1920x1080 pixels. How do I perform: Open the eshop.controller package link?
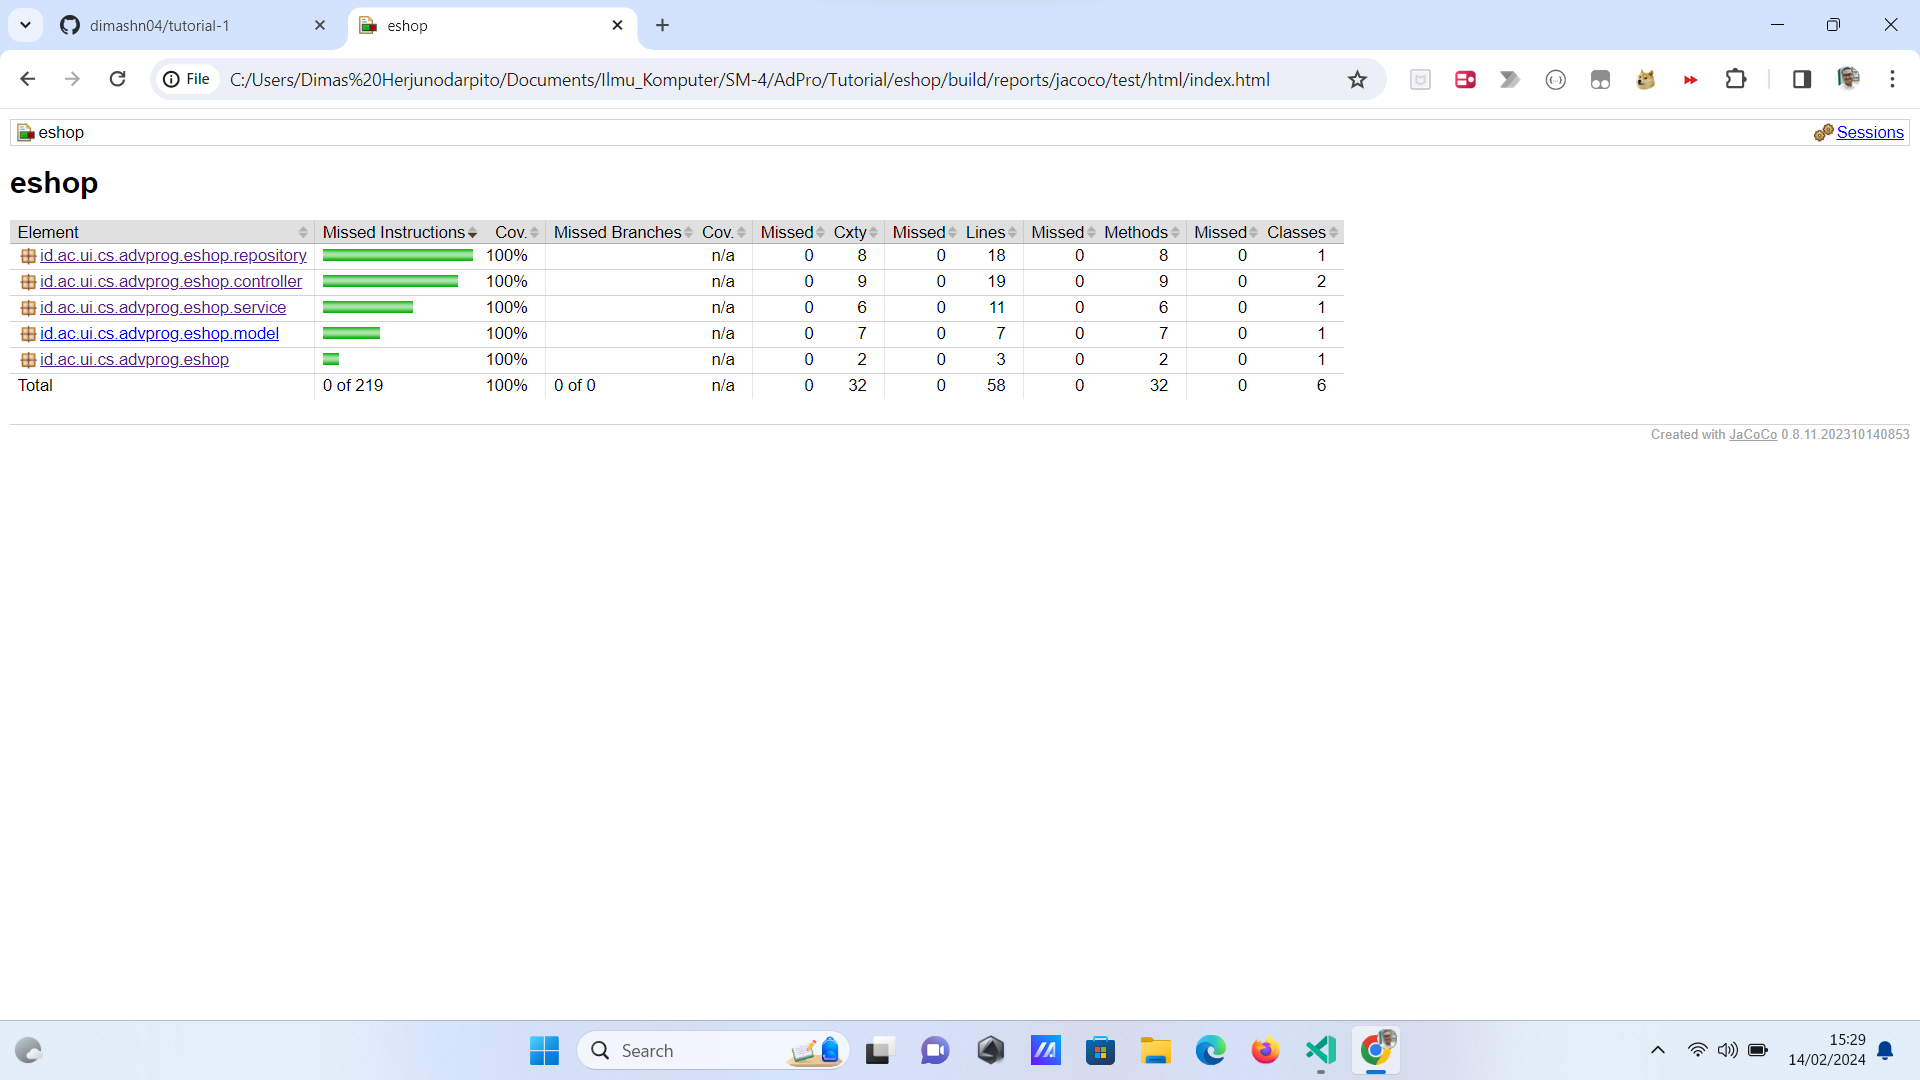pyautogui.click(x=170, y=282)
